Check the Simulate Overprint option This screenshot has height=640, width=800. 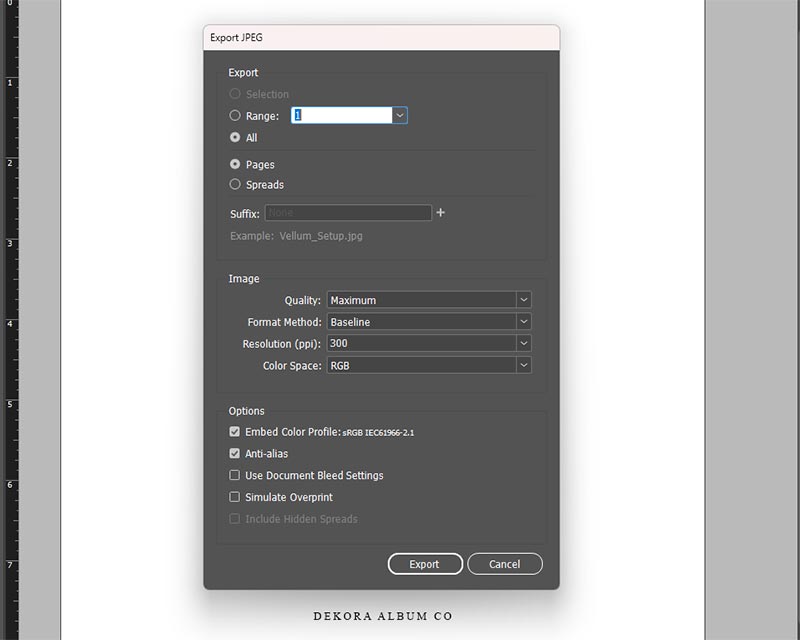click(x=235, y=497)
